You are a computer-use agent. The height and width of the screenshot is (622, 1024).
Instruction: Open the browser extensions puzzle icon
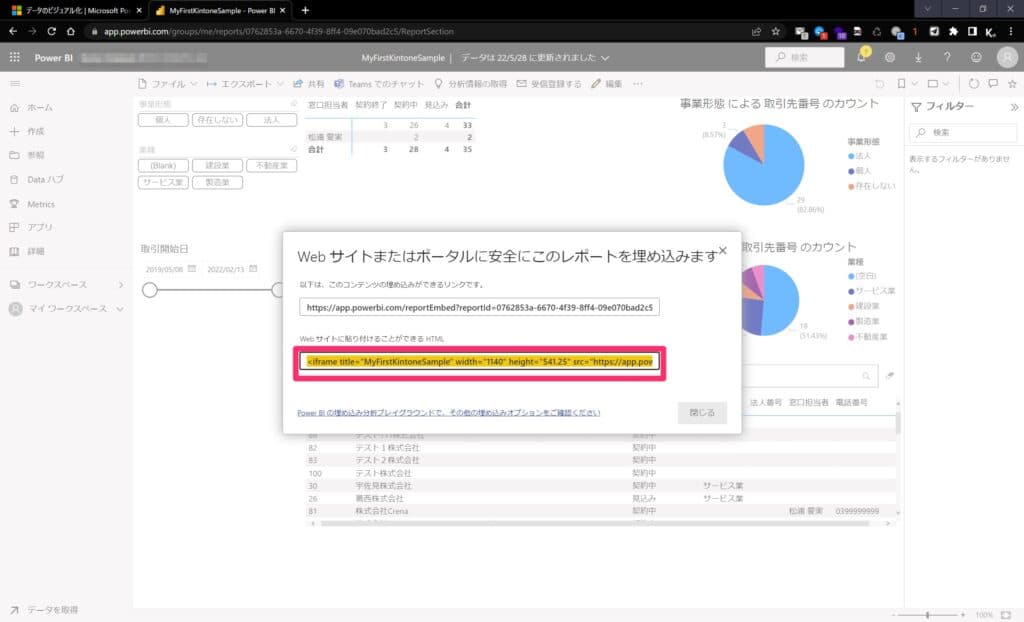tap(953, 31)
